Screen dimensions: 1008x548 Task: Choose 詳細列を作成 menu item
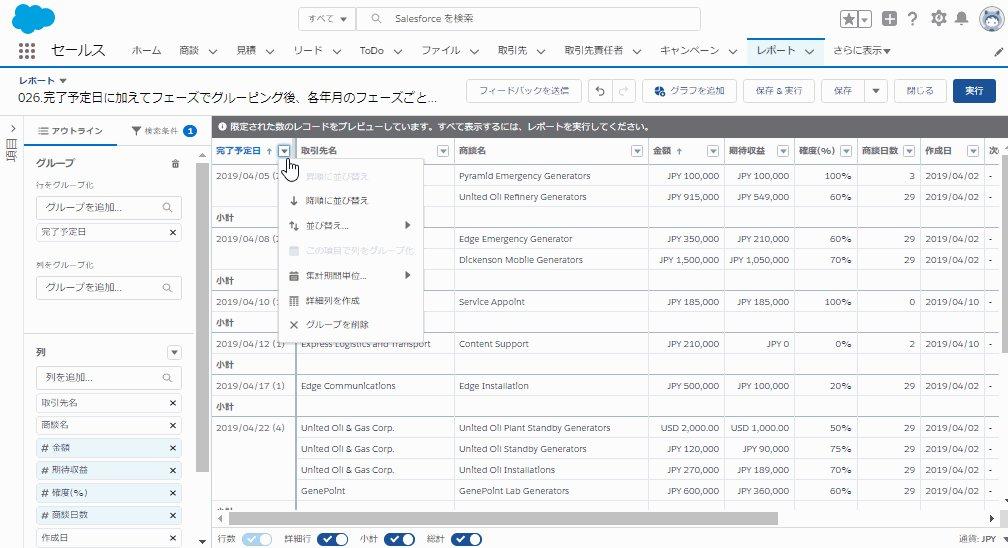(x=351, y=301)
